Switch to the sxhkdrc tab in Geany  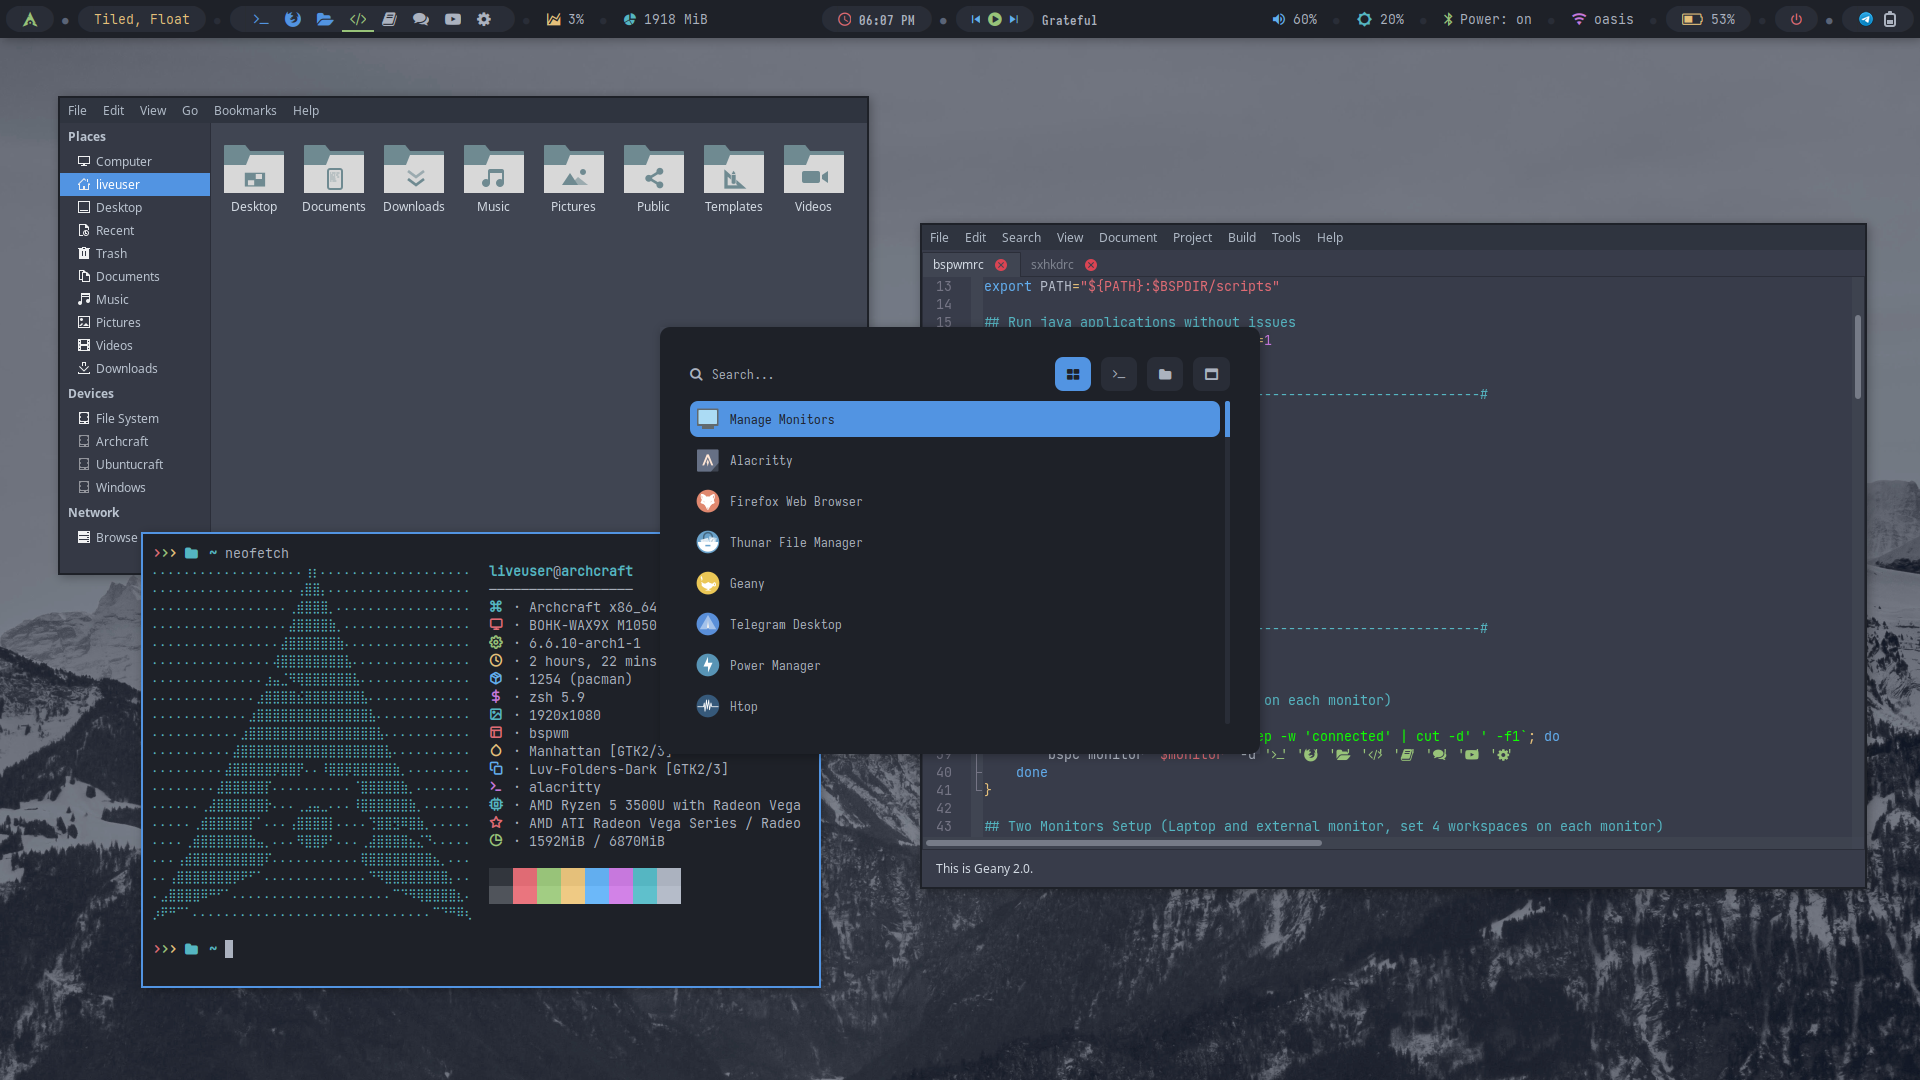[1052, 264]
